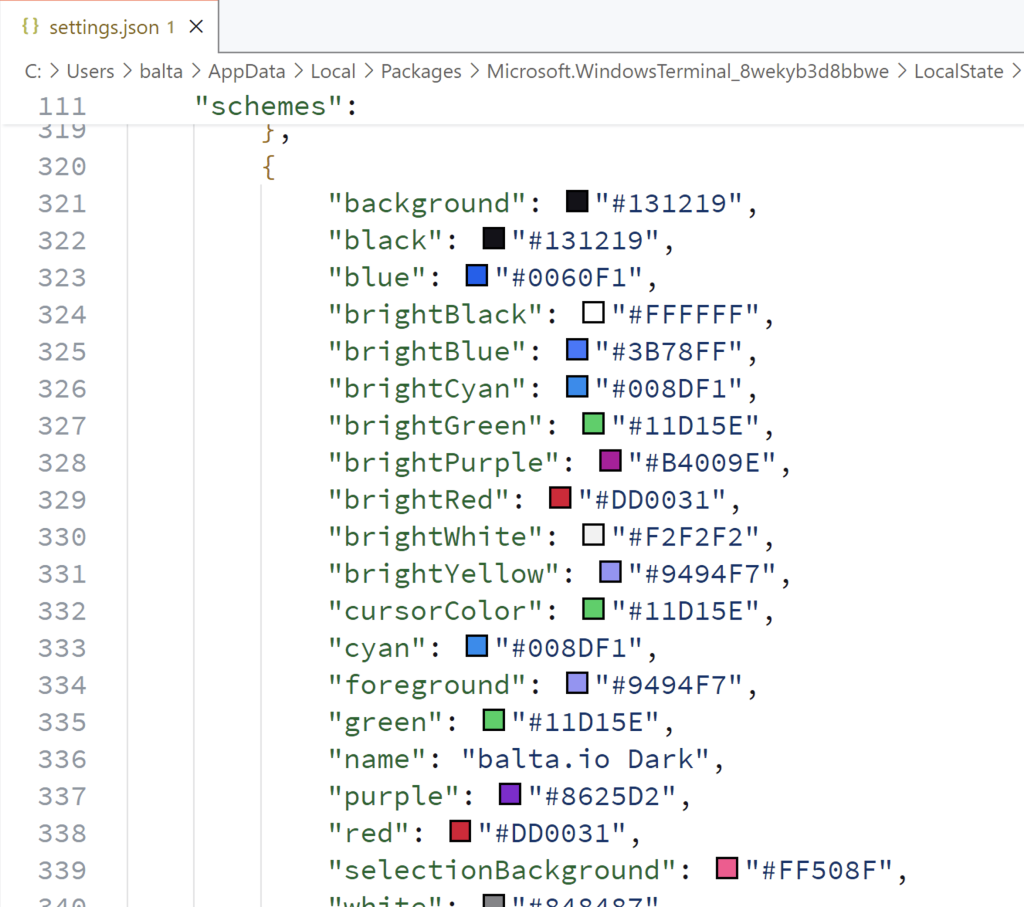
Task: Open the AppData breadcrumb segment
Action: (246, 71)
